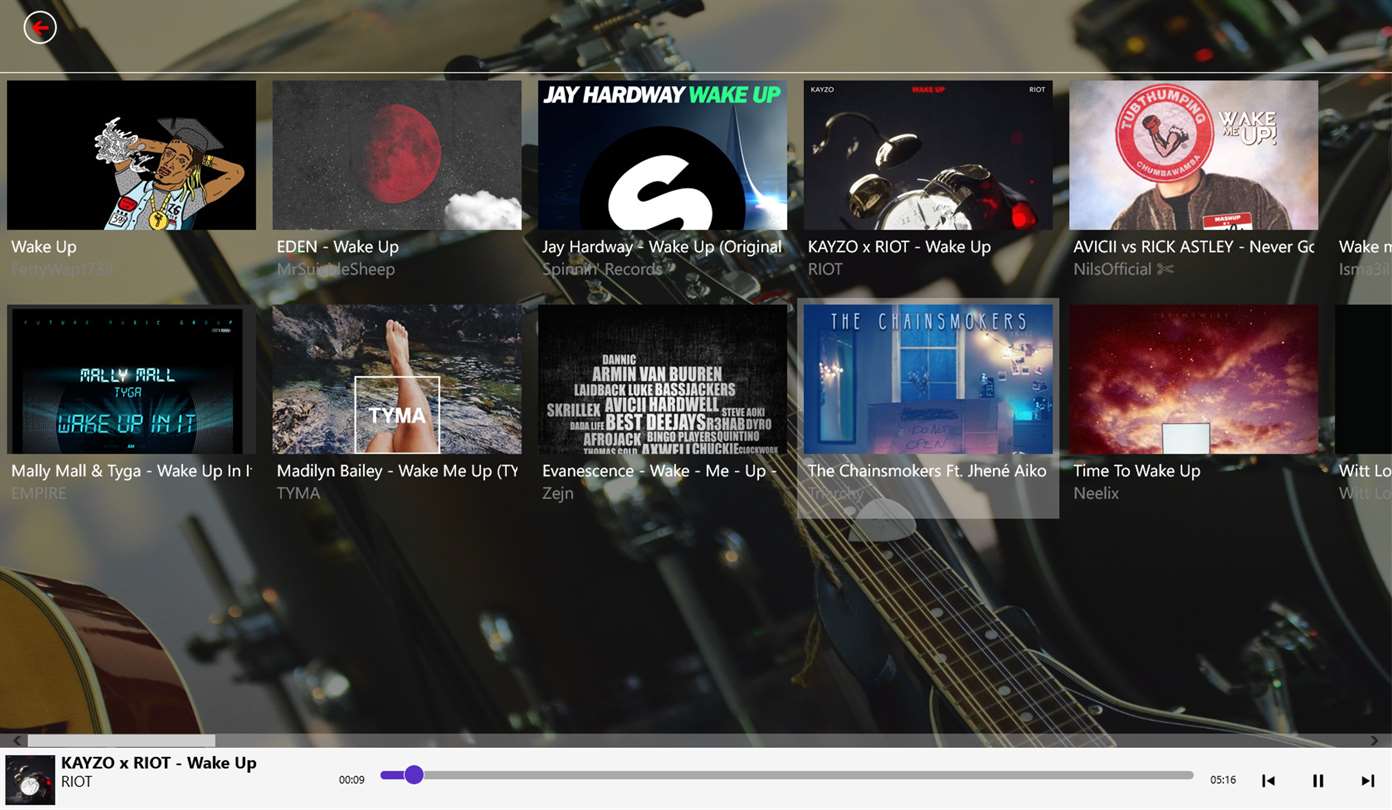Open The Chainsmokers cover art
Image resolution: width=1392 pixels, height=810 pixels.
(928, 379)
